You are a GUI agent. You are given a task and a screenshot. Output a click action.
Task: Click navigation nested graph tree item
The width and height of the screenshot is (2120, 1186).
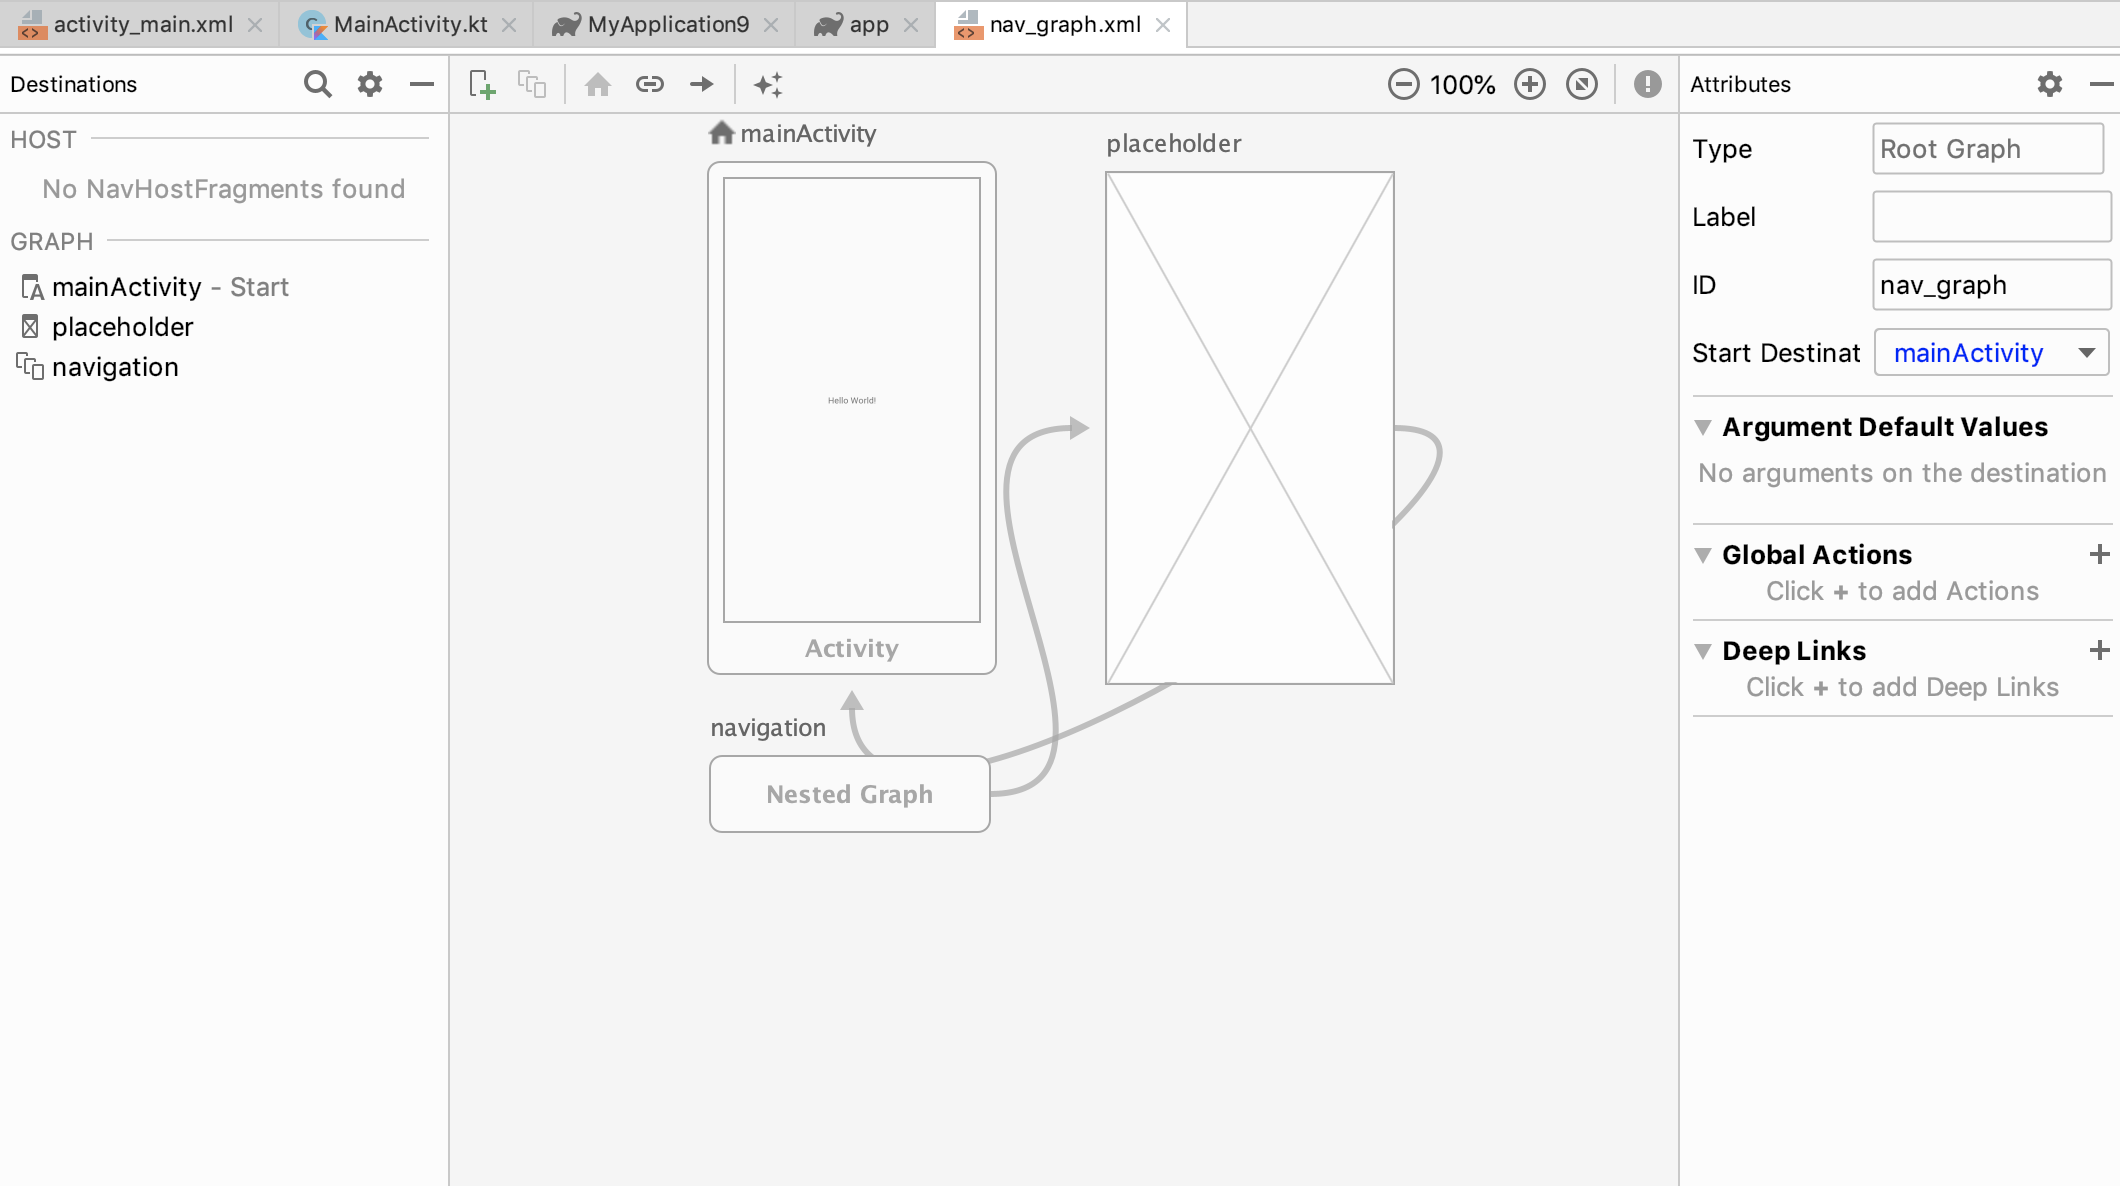(x=115, y=367)
